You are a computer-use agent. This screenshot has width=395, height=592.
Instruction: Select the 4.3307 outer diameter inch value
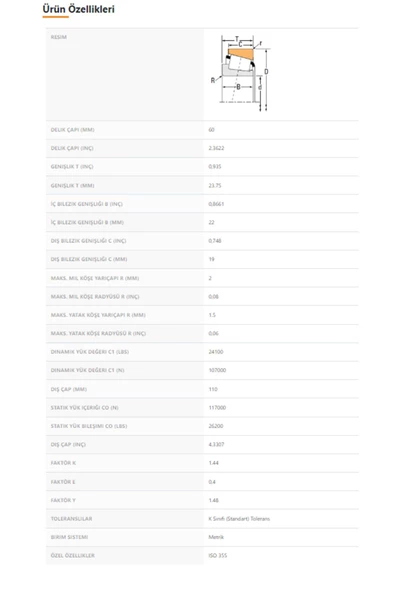click(x=216, y=444)
